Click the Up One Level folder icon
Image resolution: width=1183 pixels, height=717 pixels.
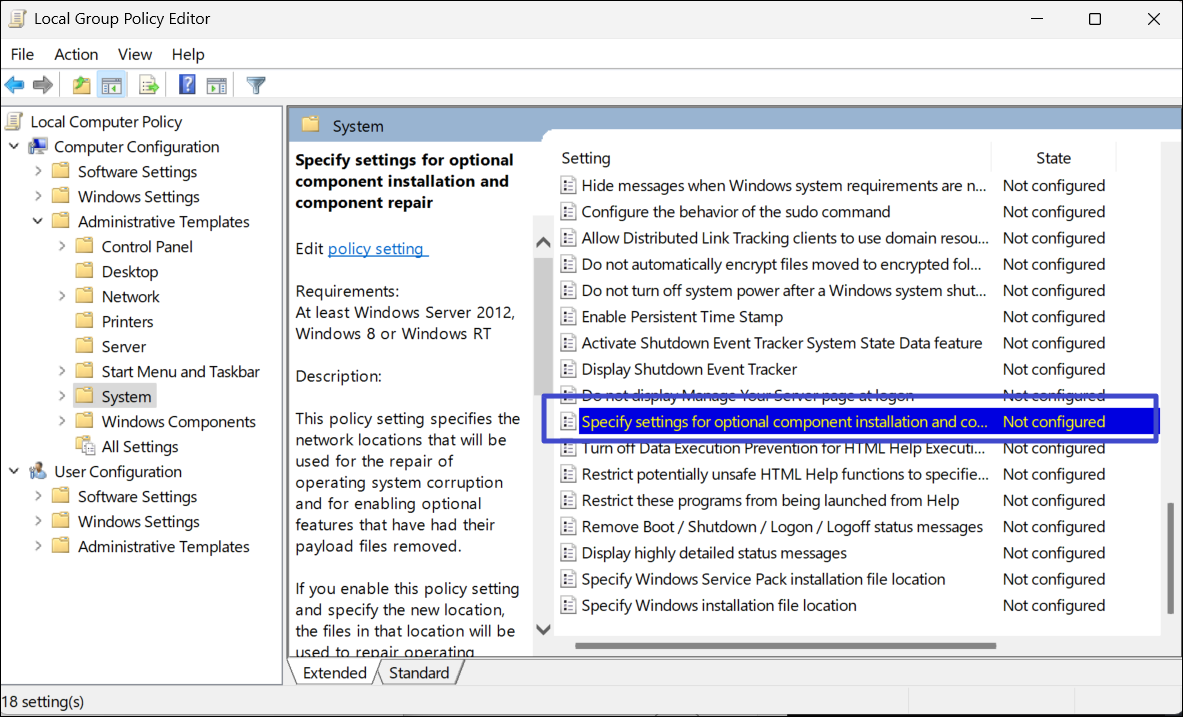81,85
